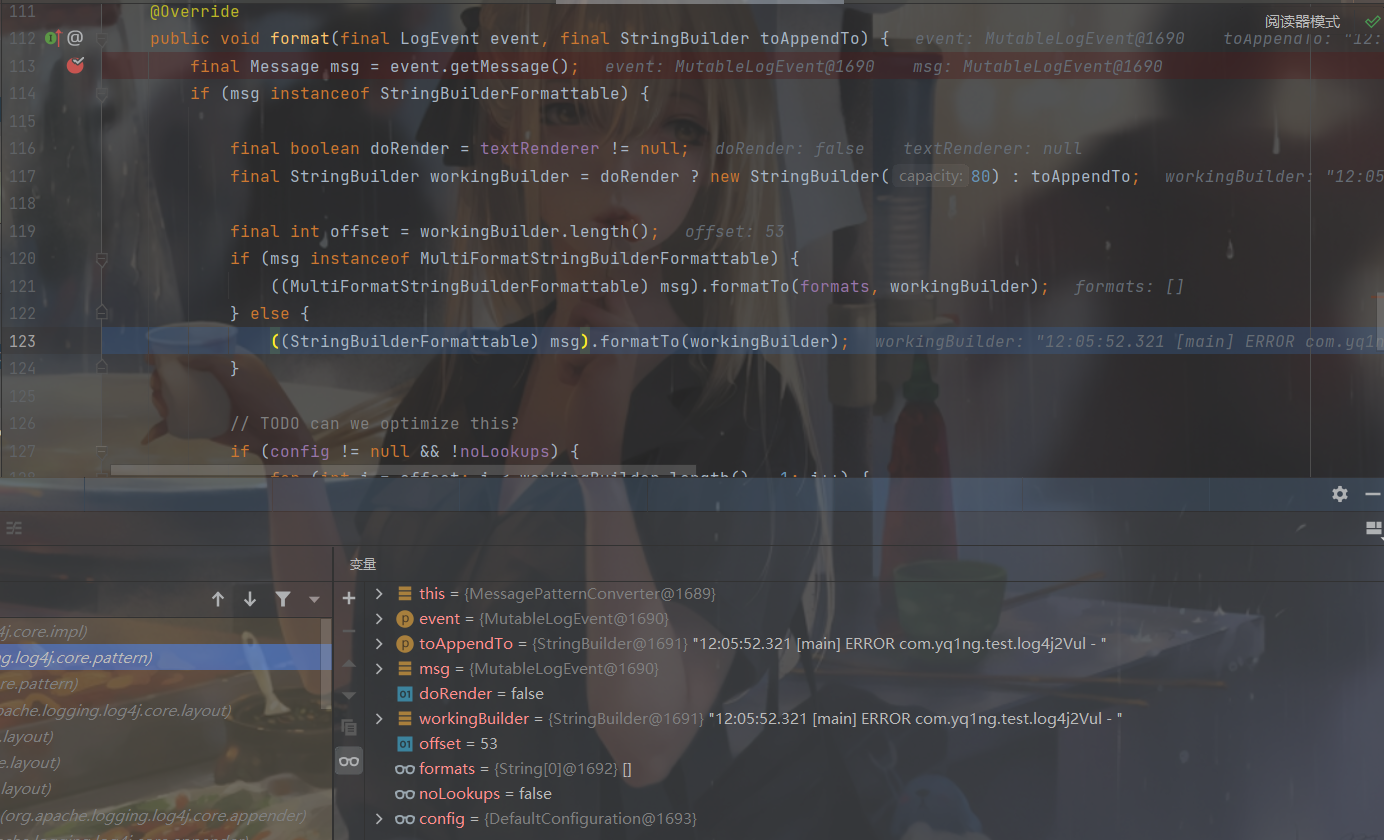Expand the 'toAppendTo' variable node
The width and height of the screenshot is (1384, 840).
(379, 644)
